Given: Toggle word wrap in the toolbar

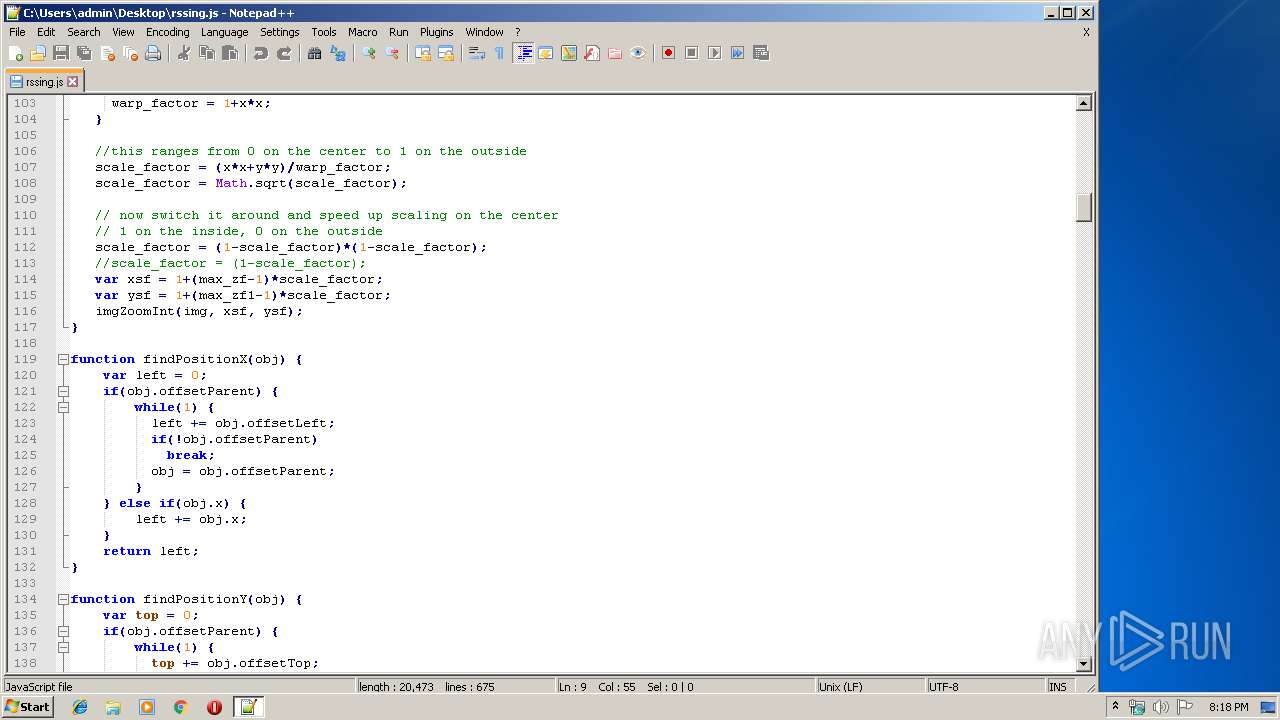Looking at the screenshot, I should (x=477, y=53).
